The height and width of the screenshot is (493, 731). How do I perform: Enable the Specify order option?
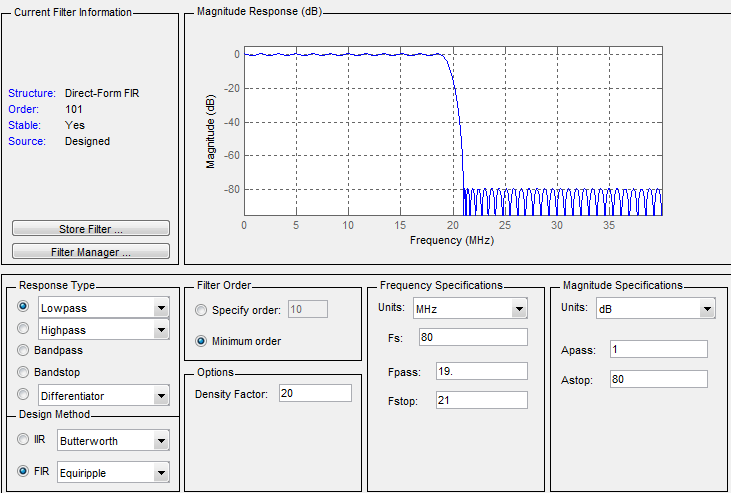point(201,310)
